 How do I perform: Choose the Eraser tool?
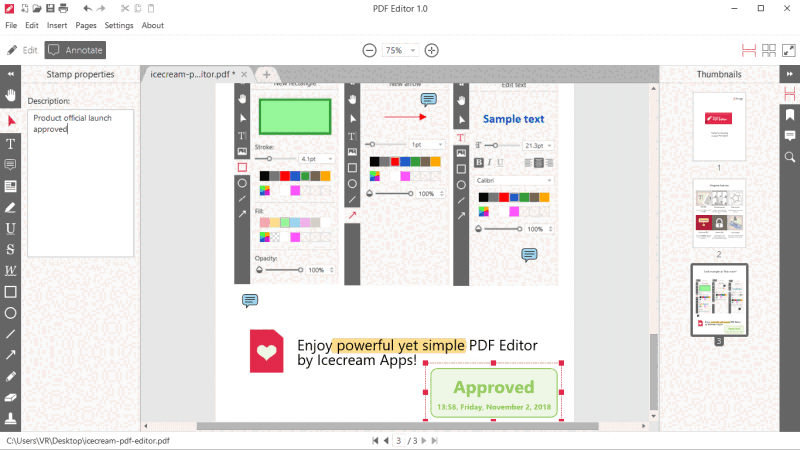coord(10,397)
